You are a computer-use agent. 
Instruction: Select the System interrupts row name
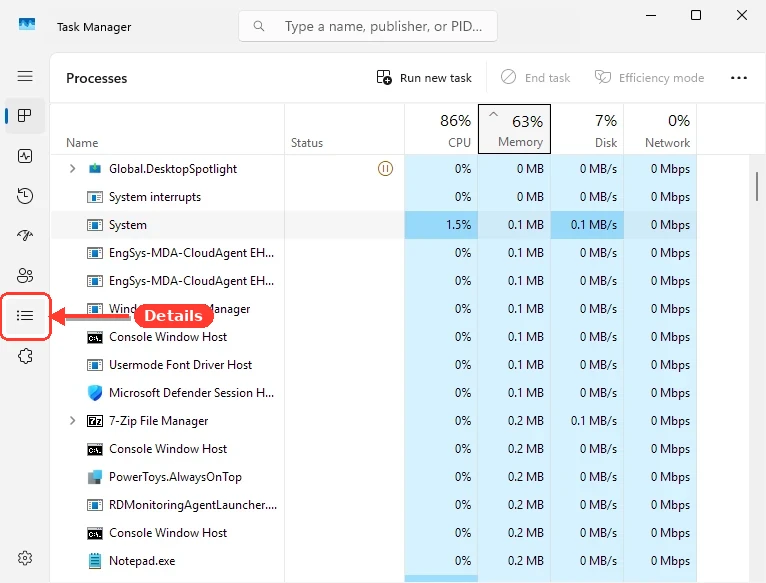[155, 197]
